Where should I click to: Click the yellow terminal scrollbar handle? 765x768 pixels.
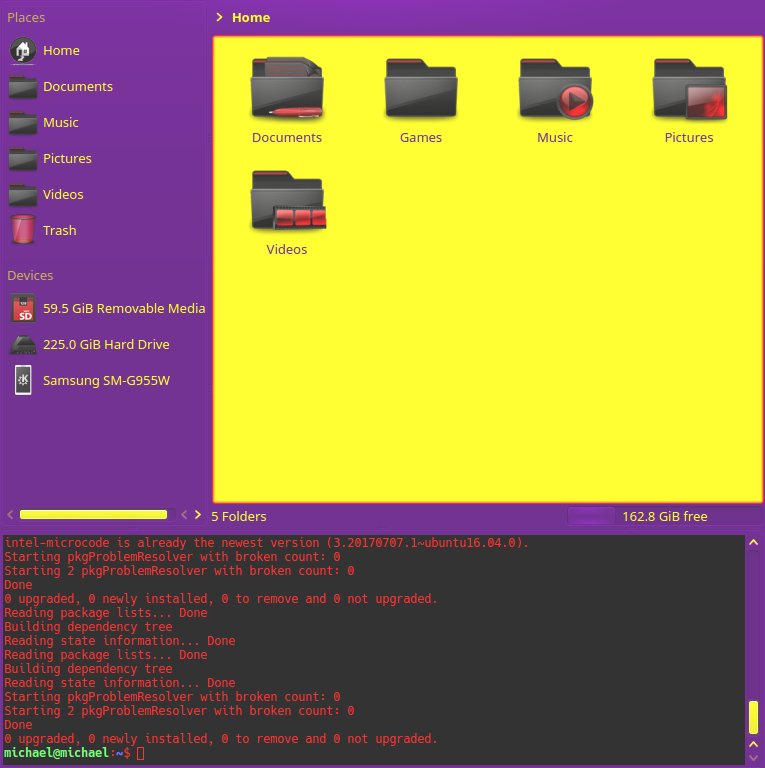753,718
